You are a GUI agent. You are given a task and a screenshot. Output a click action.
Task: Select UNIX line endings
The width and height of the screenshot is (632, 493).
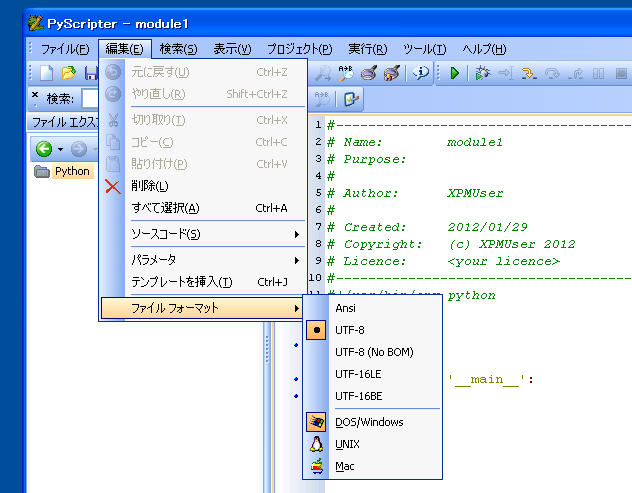click(x=373, y=444)
